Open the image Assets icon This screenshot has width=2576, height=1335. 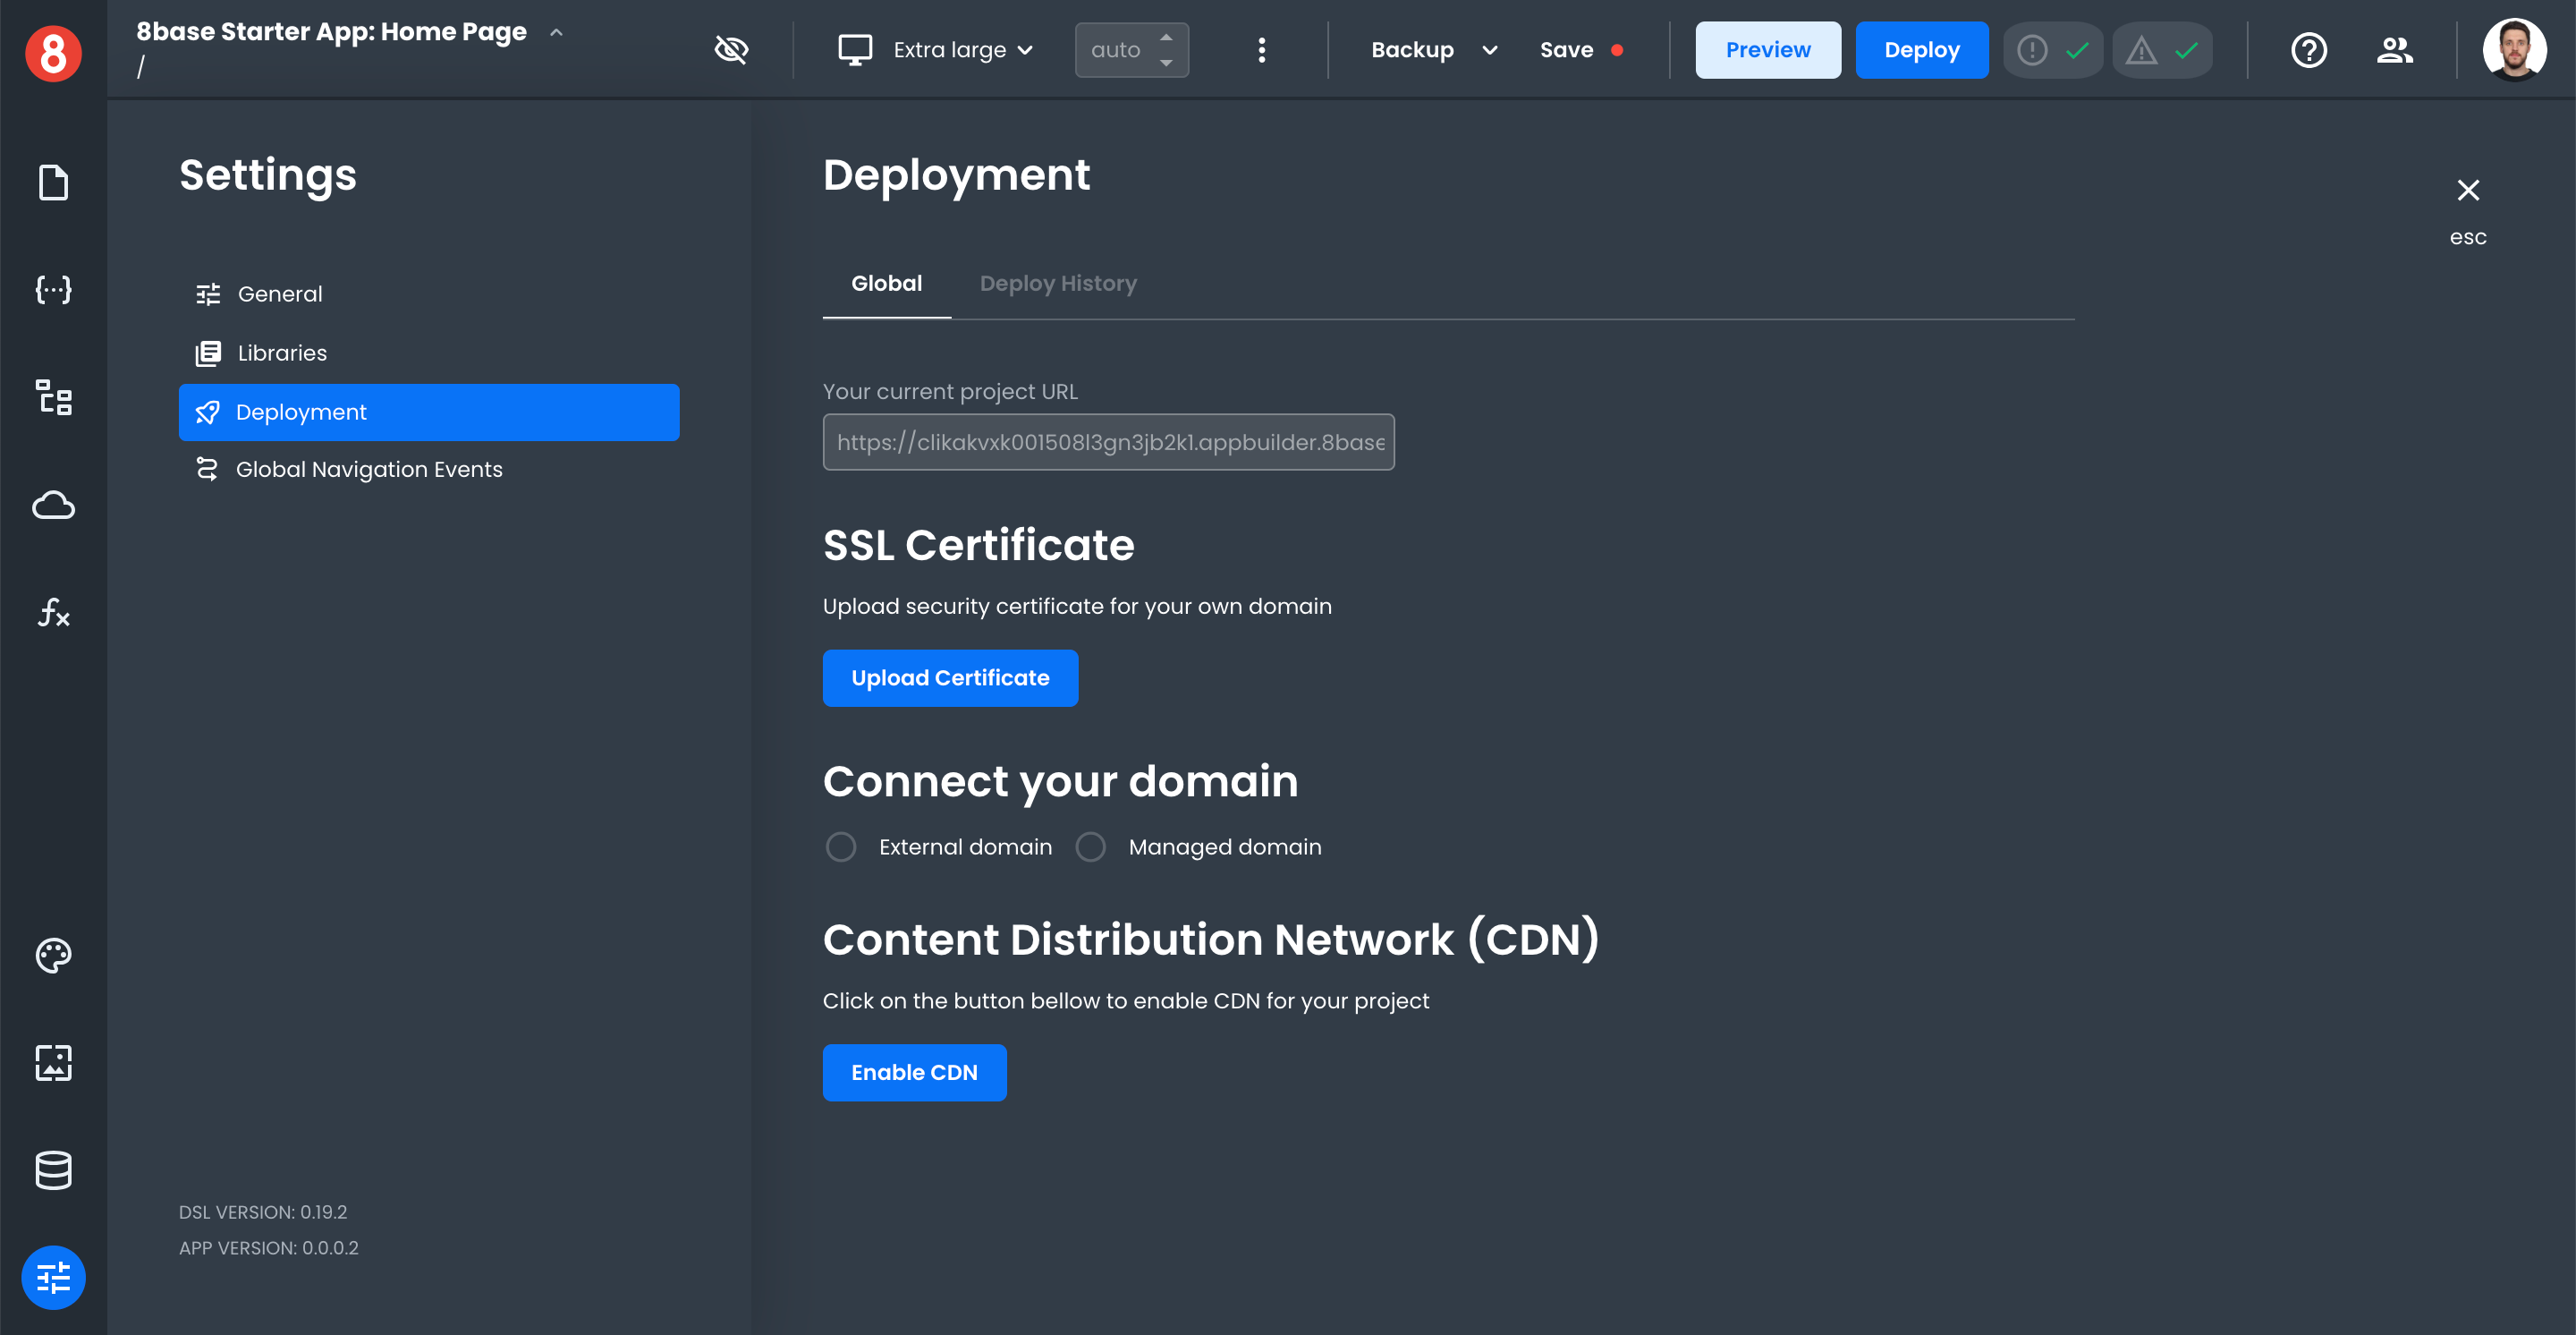53,1062
